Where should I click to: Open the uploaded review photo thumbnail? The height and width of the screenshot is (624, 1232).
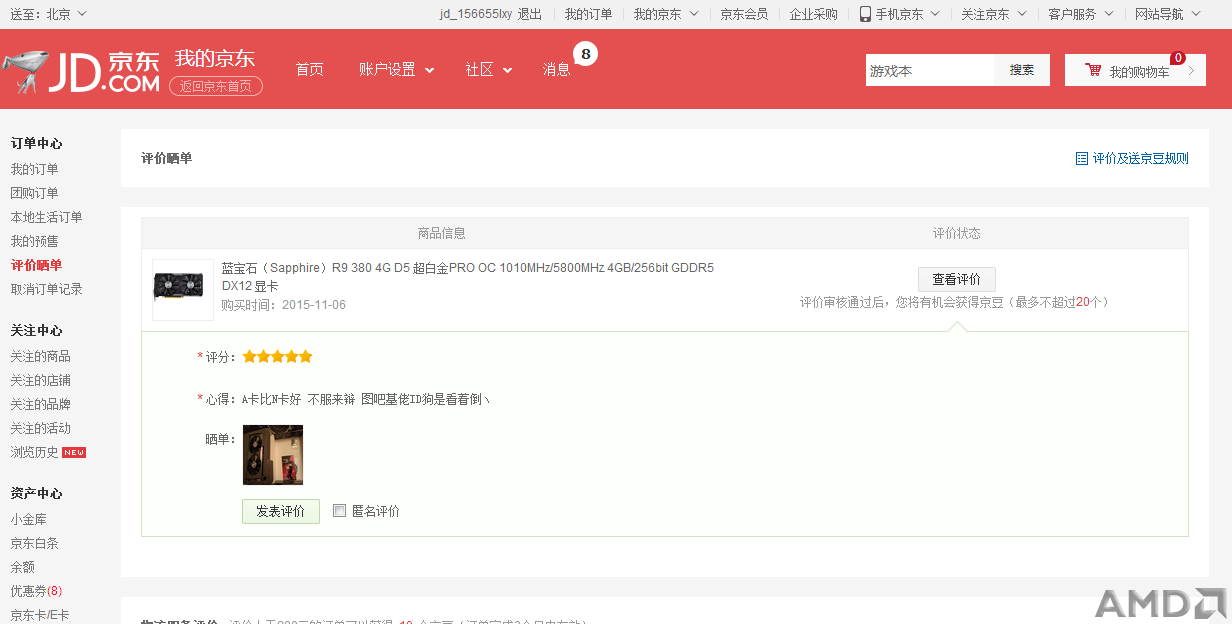click(273, 455)
